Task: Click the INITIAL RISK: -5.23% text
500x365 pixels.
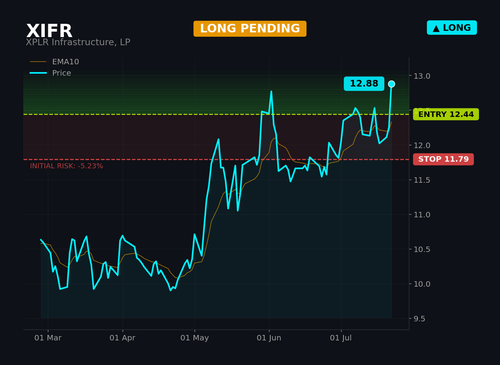Action: (x=66, y=166)
